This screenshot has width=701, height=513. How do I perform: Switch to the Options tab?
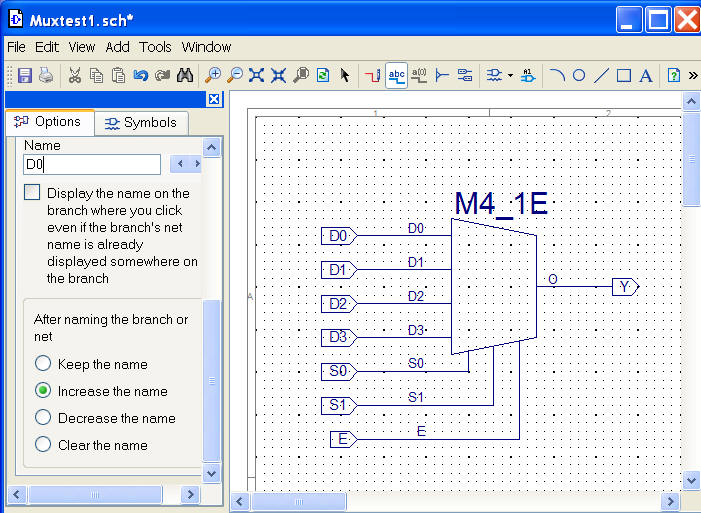tap(49, 122)
